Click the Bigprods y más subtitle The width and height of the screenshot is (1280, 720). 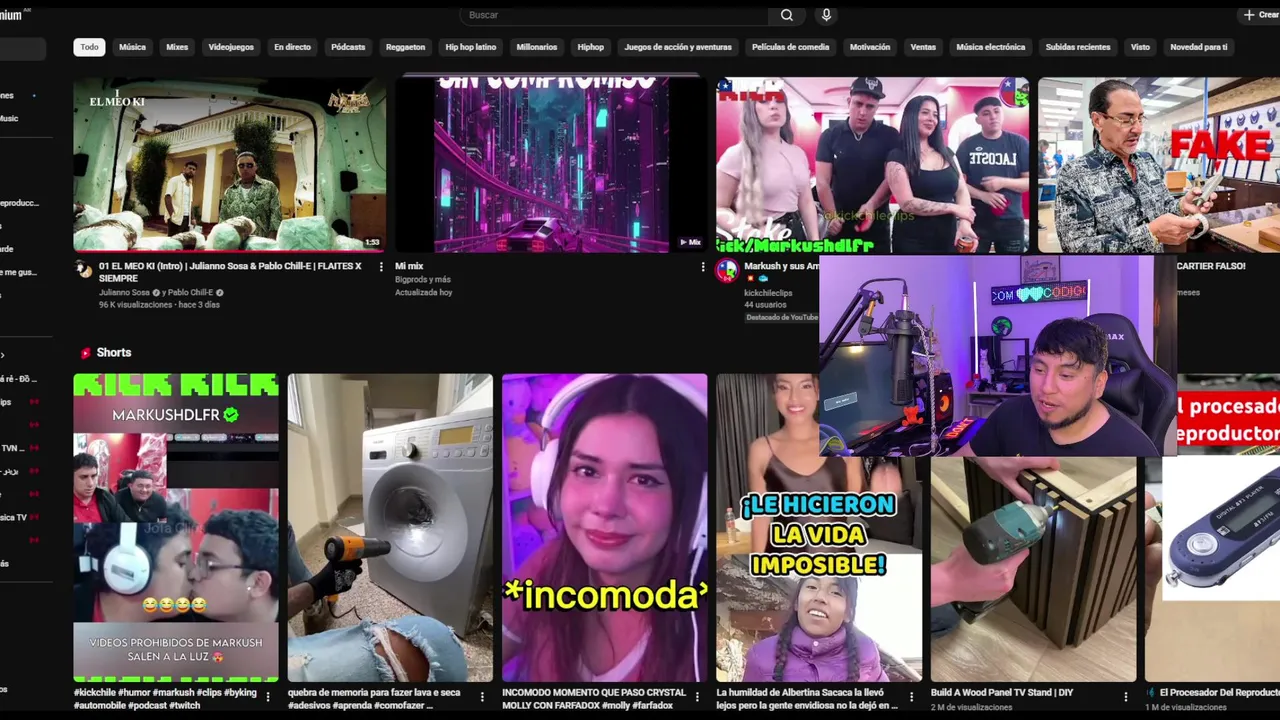[x=423, y=280]
